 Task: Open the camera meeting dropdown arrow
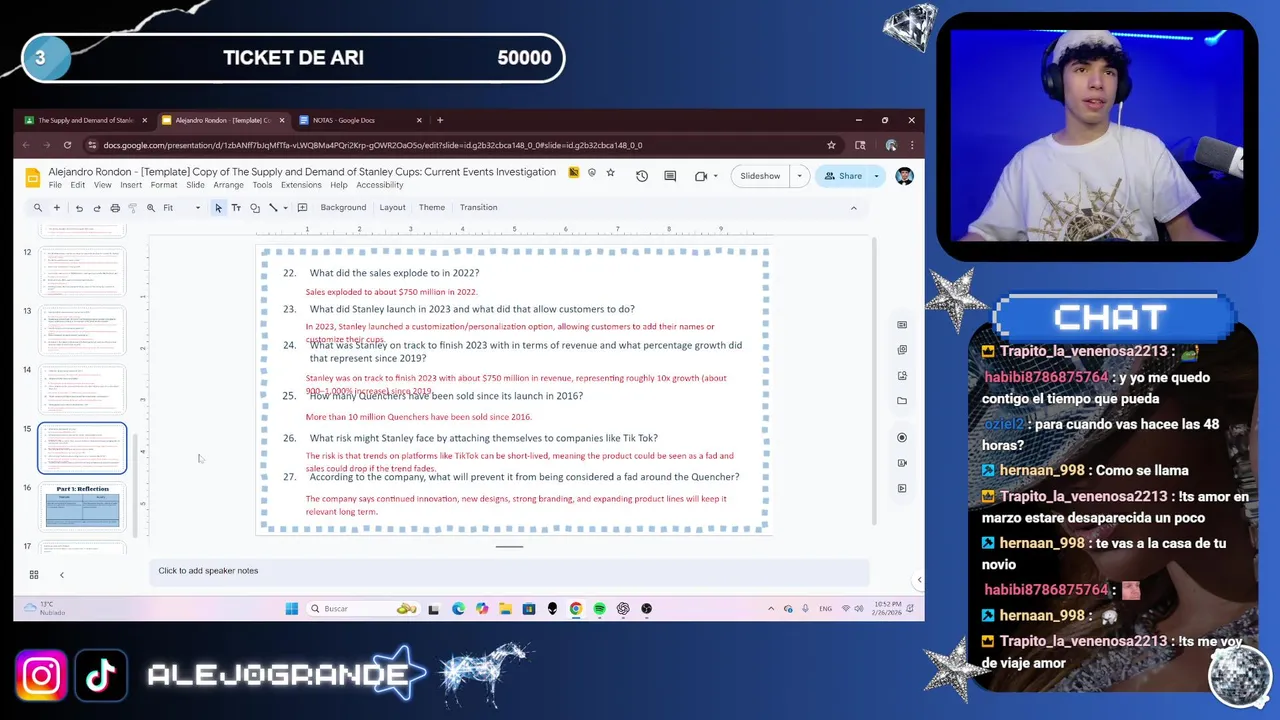(x=715, y=176)
